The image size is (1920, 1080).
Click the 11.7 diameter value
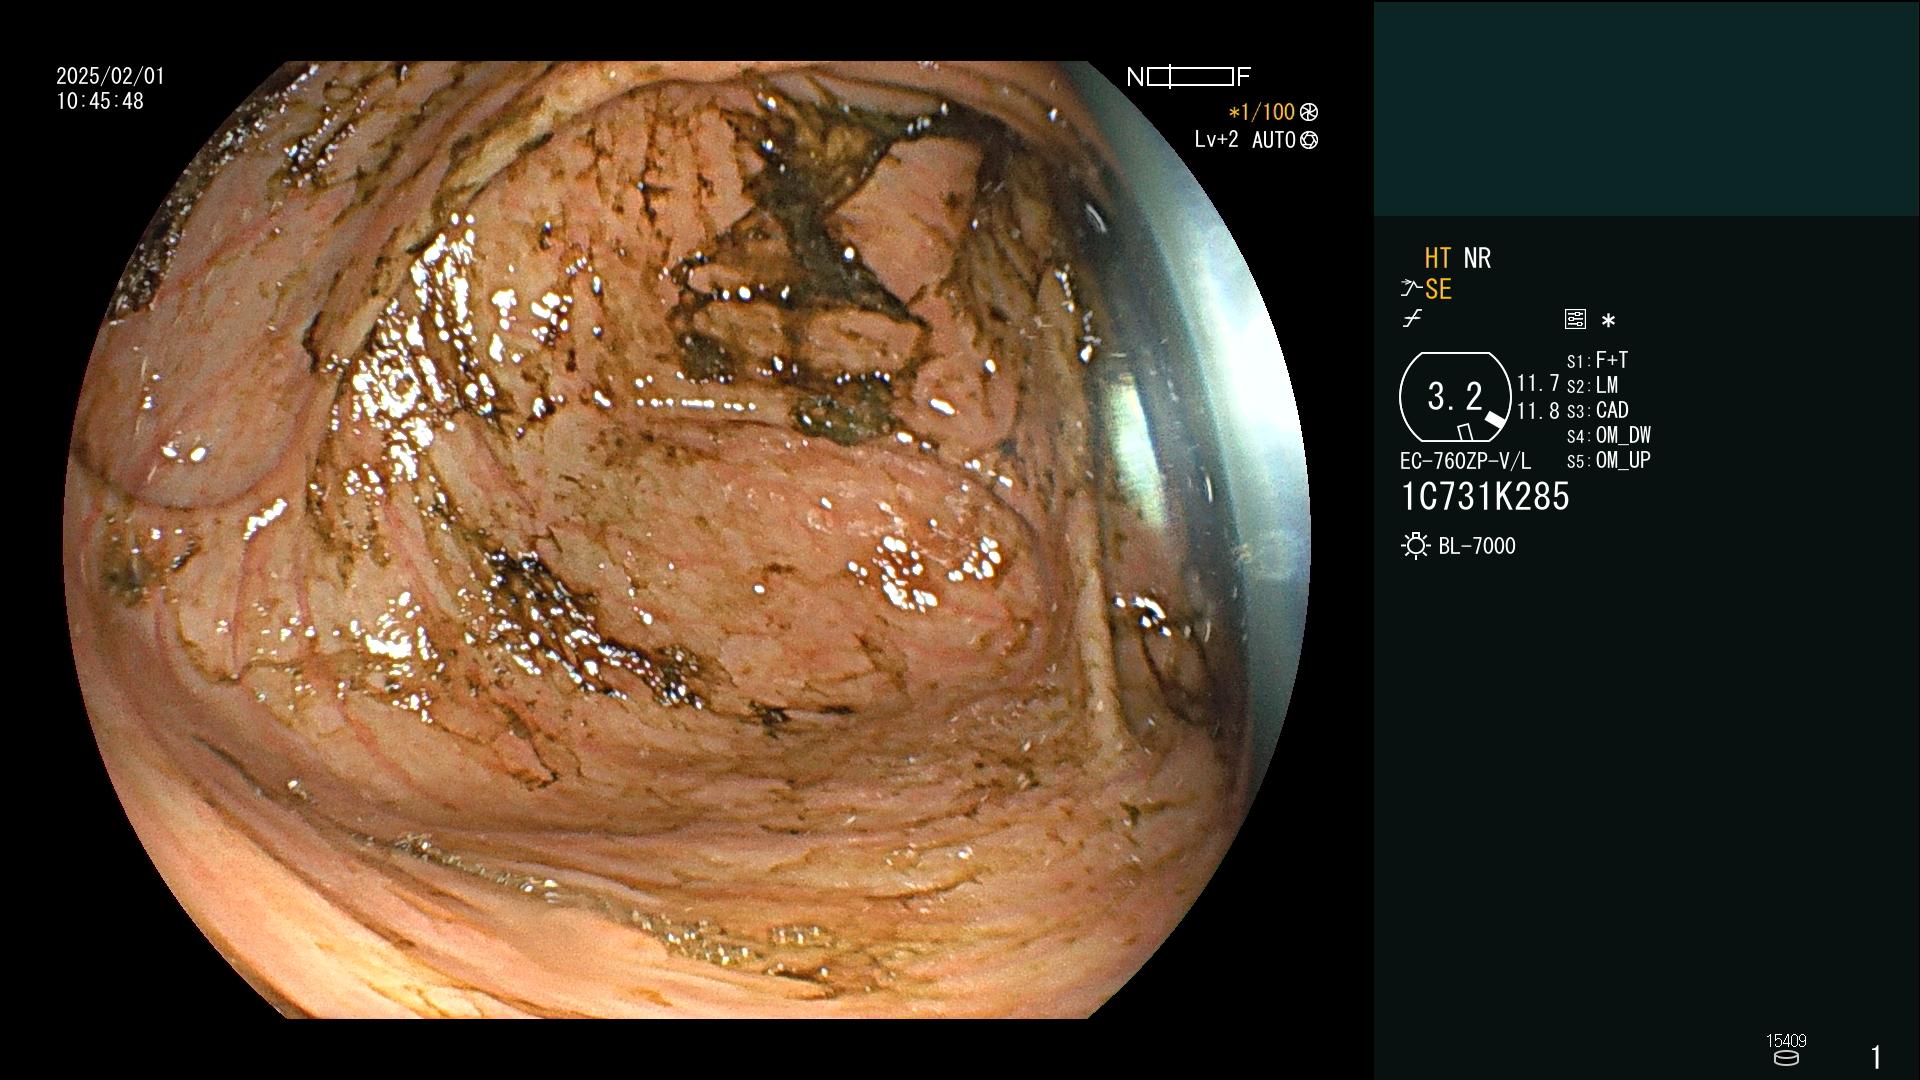pos(1538,383)
